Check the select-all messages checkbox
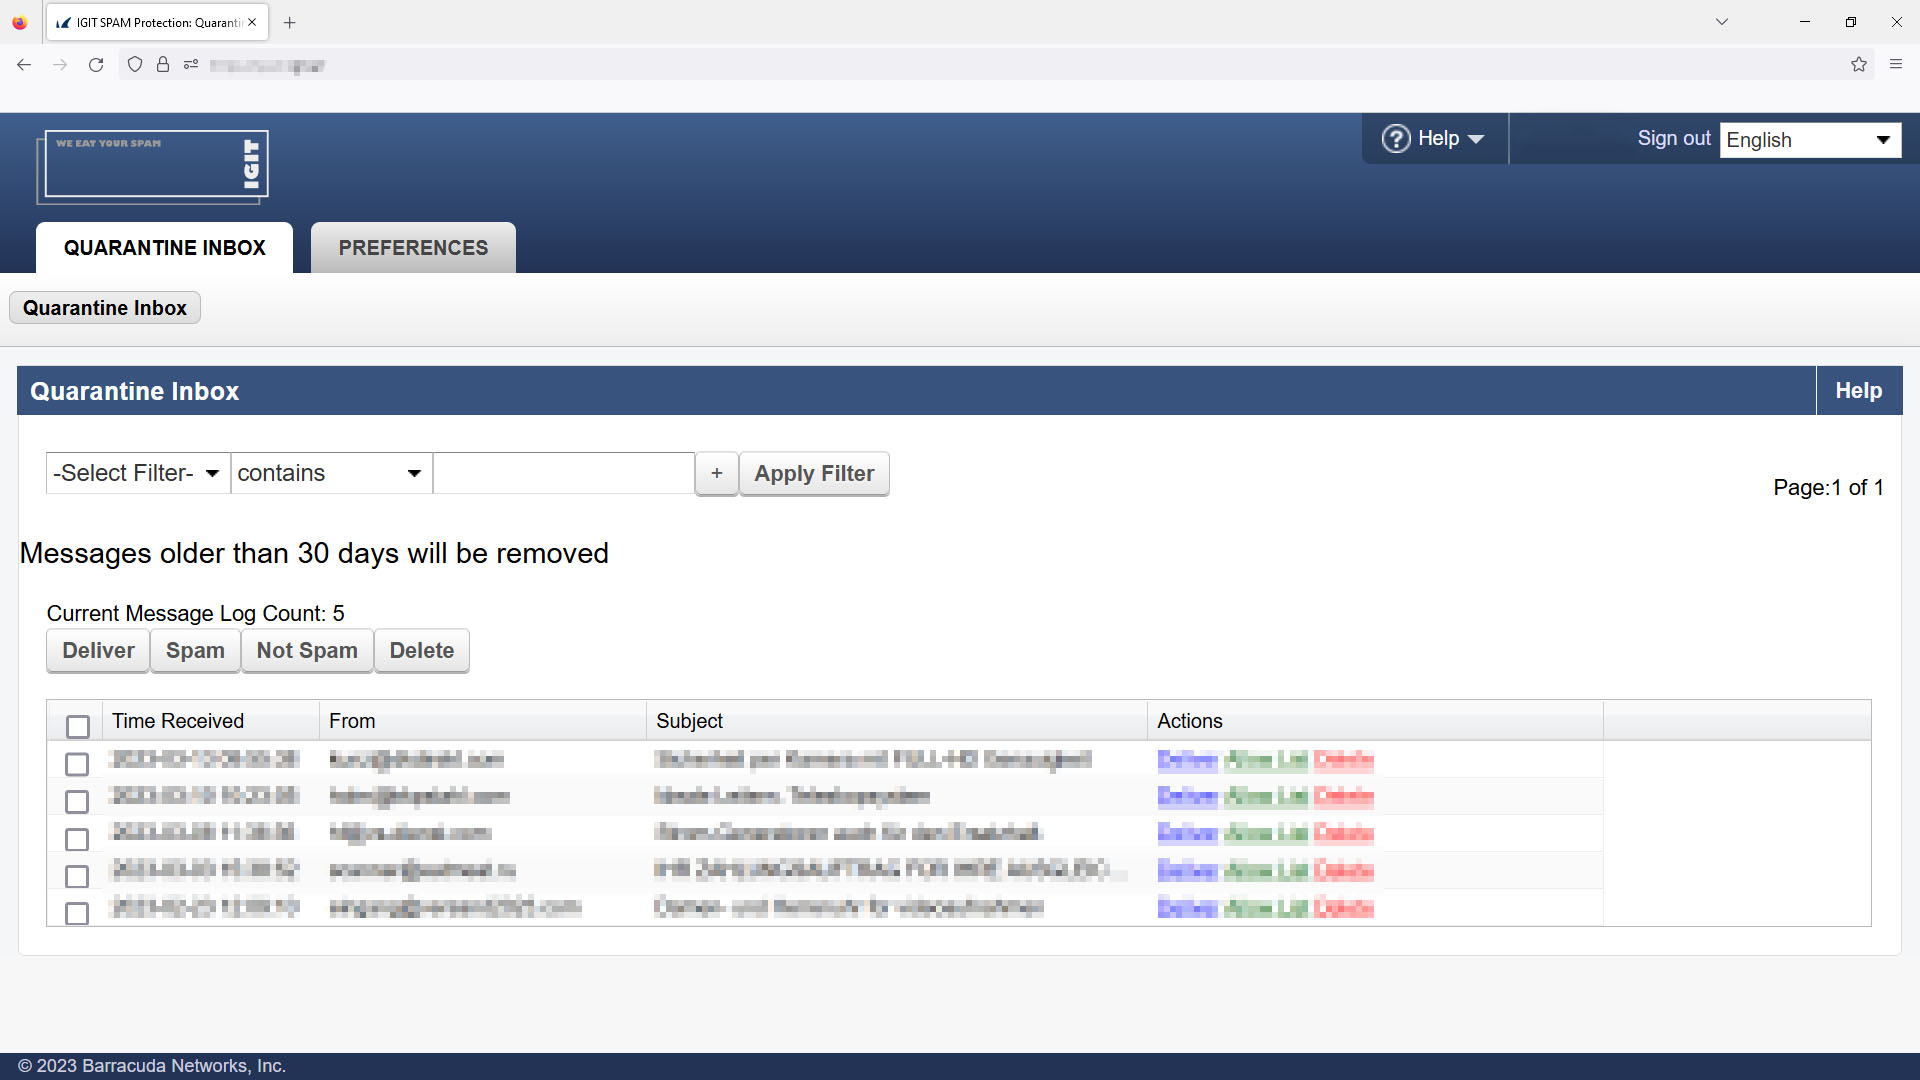Viewport: 1920px width, 1080px height. click(x=77, y=727)
